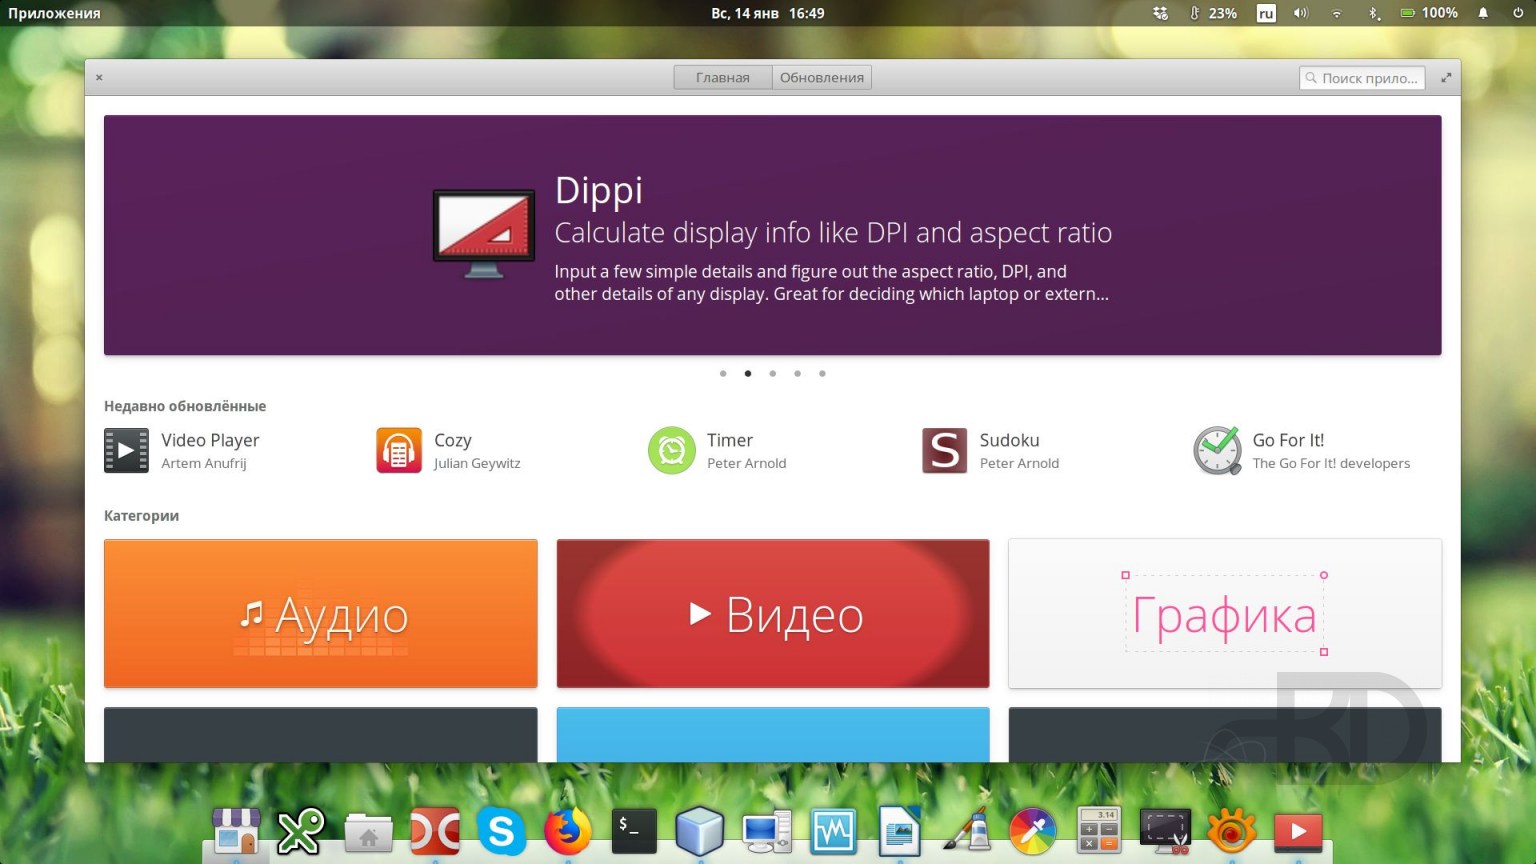The width and height of the screenshot is (1536, 864).
Task: Launch the red DC file manager dock icon
Action: pos(435,831)
